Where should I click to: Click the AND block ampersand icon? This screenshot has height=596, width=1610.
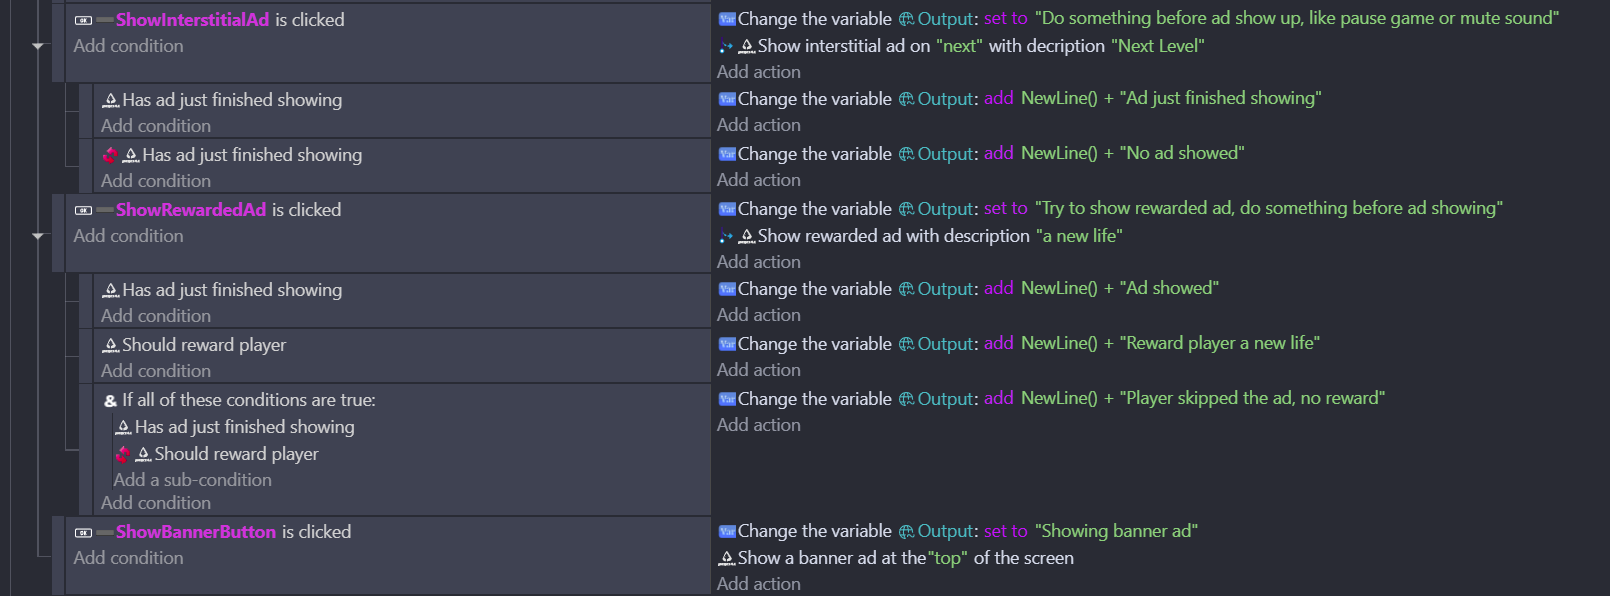coord(110,399)
